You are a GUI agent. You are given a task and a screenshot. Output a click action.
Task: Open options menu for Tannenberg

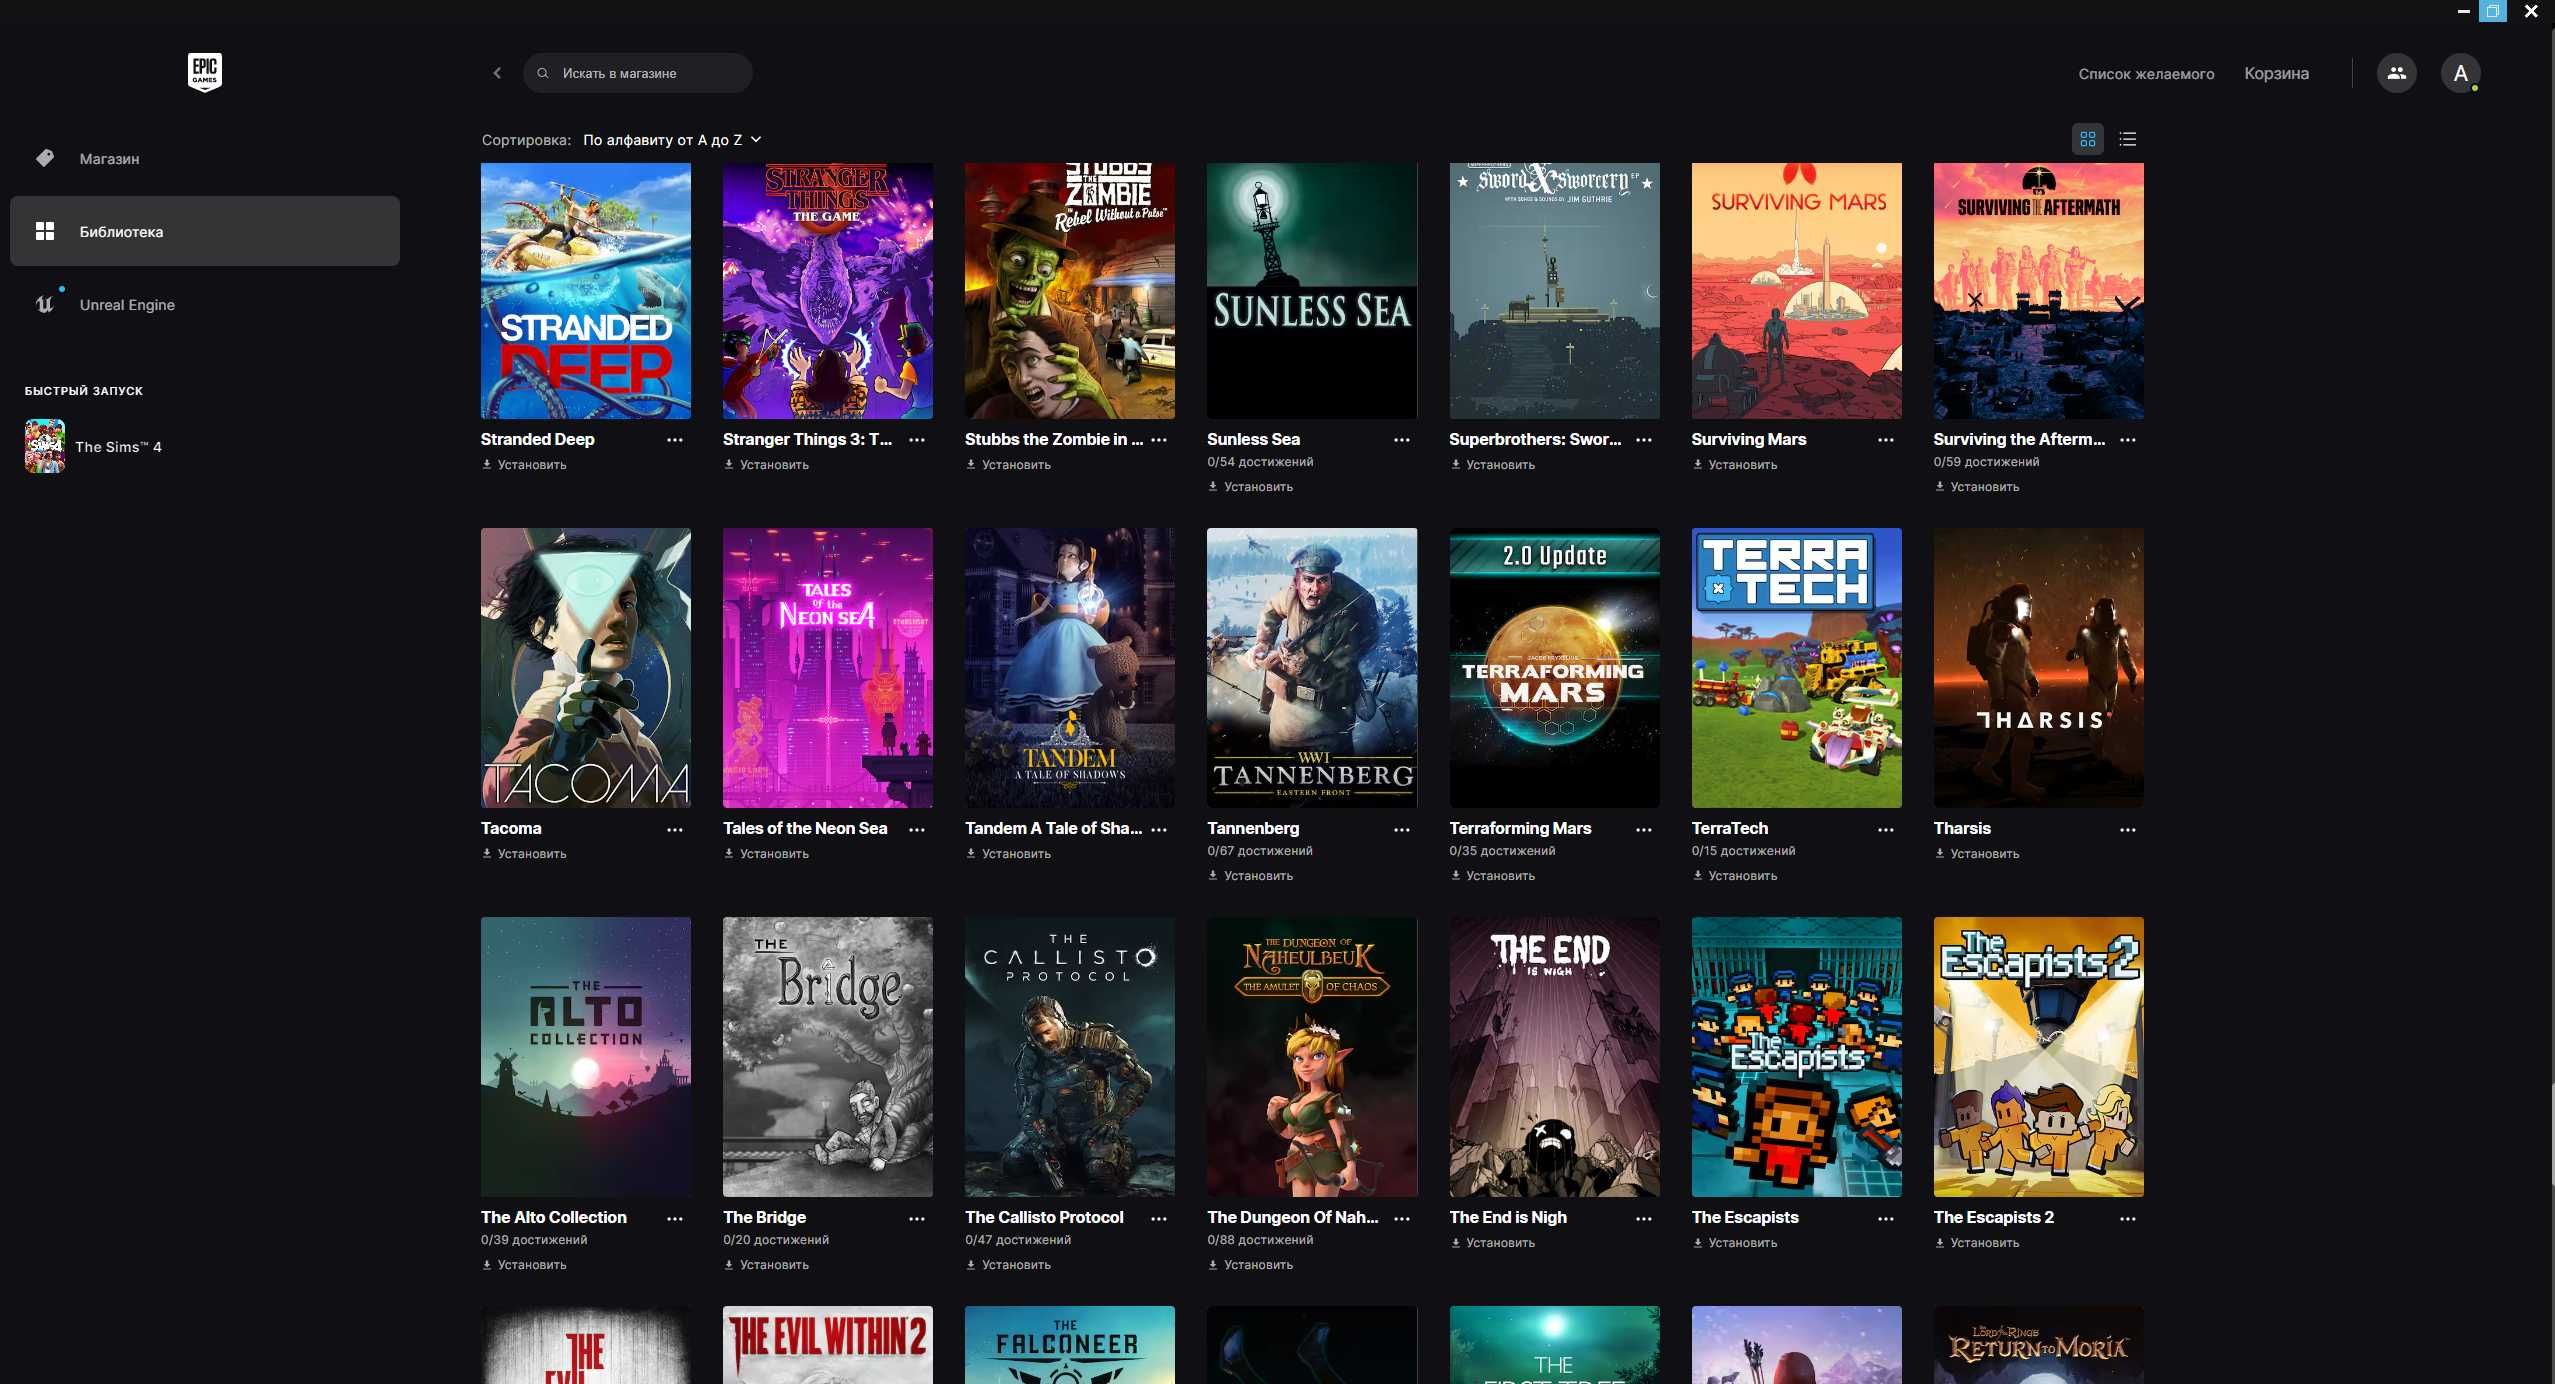pos(1402,830)
